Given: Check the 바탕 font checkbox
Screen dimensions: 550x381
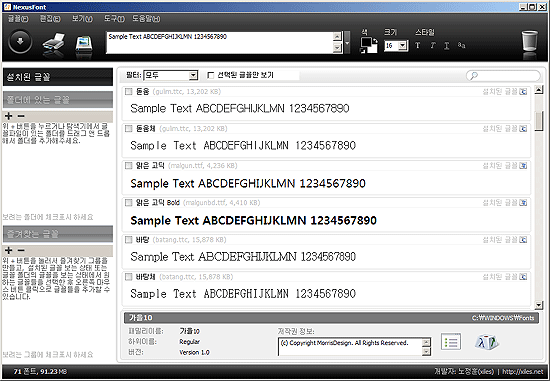Looking at the screenshot, I should pos(129,240).
